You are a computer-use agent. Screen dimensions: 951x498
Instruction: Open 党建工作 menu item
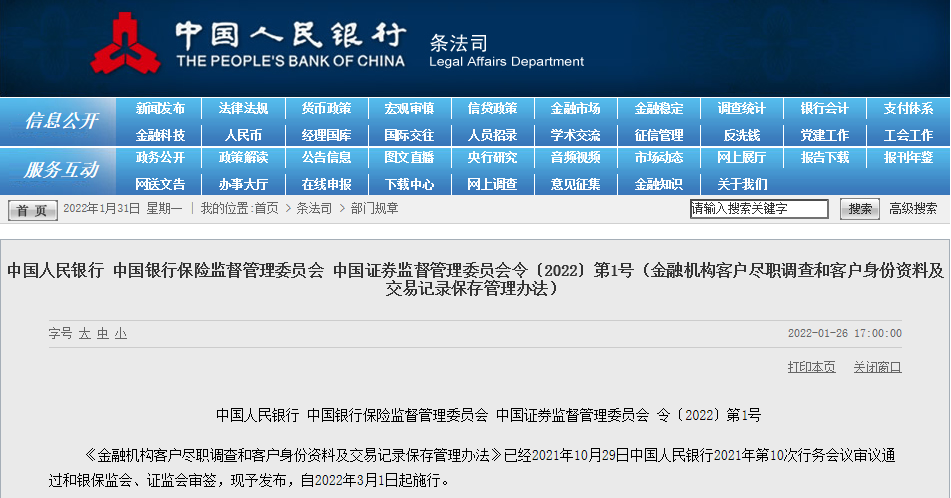(x=825, y=135)
